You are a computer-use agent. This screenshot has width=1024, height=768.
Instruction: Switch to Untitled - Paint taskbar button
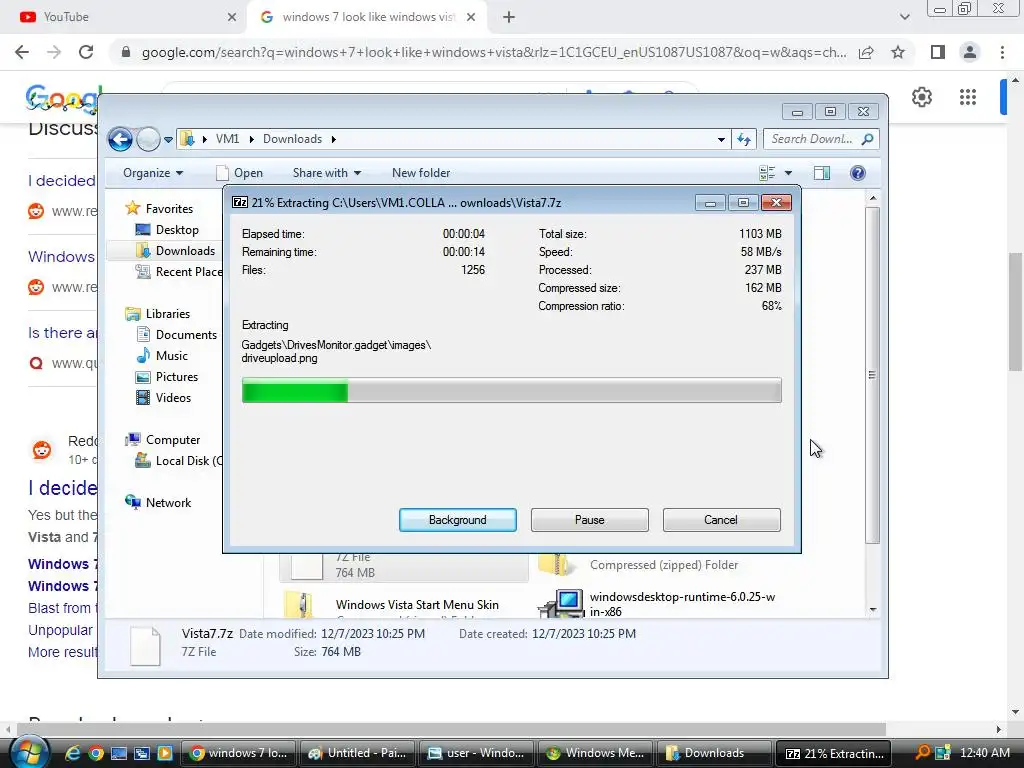(357, 753)
